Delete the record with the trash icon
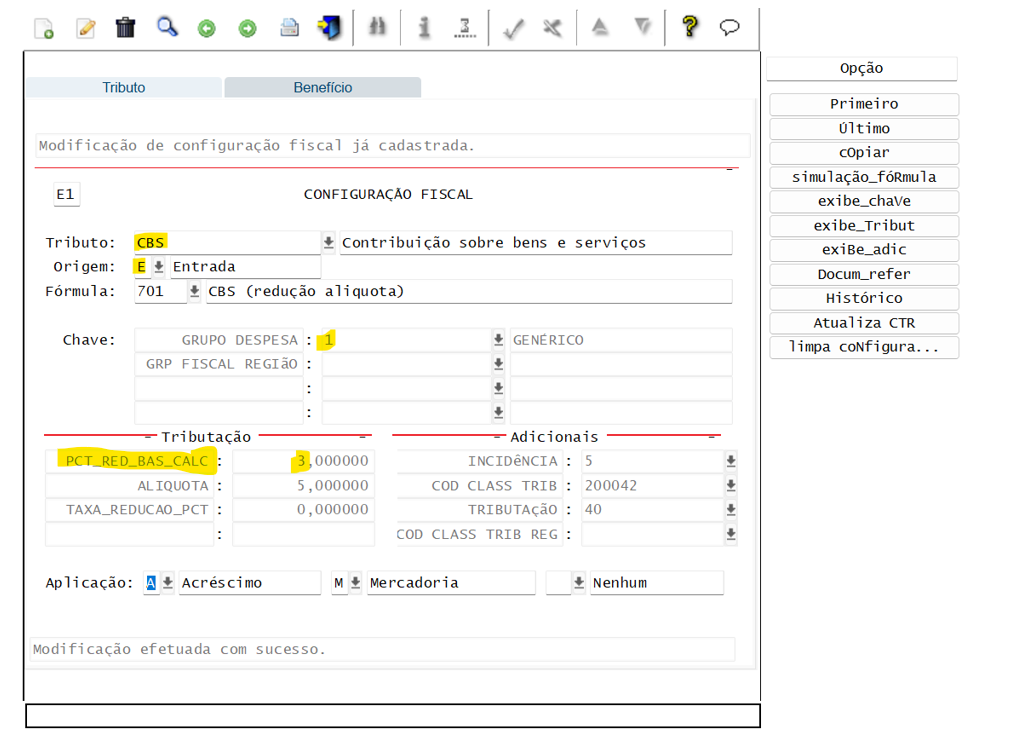 (x=124, y=27)
